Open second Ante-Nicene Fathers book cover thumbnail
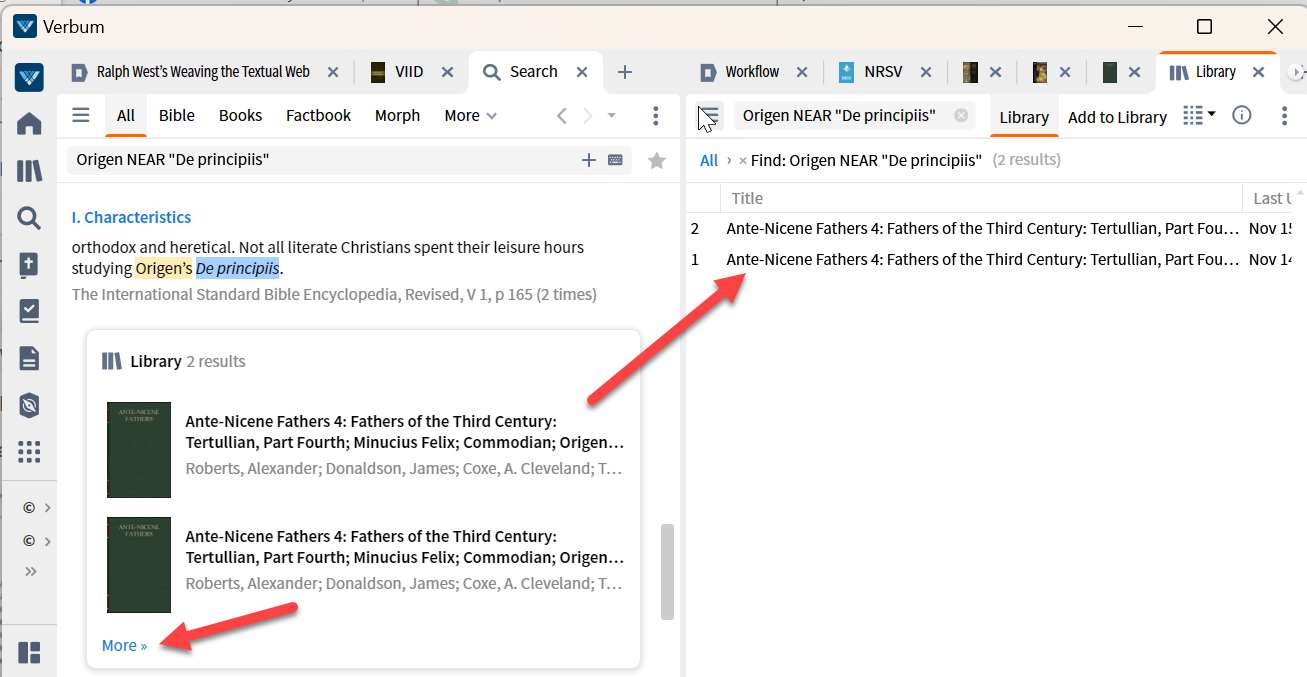1307x677 pixels. tap(139, 565)
